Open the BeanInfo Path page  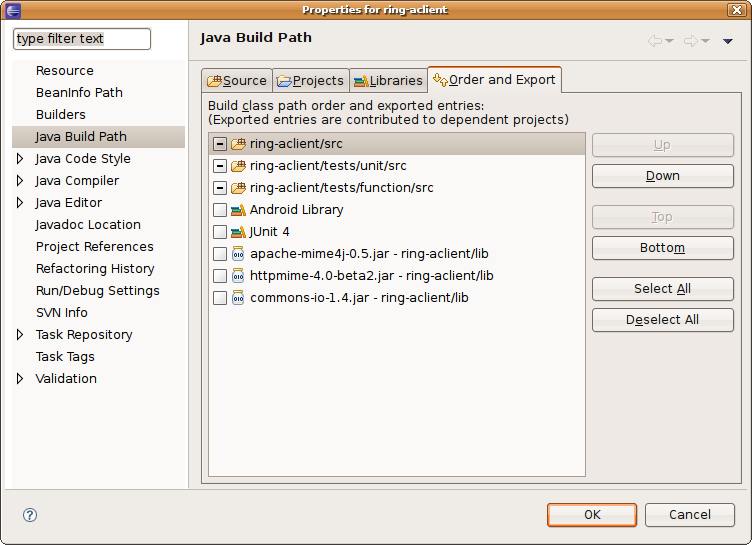79,93
